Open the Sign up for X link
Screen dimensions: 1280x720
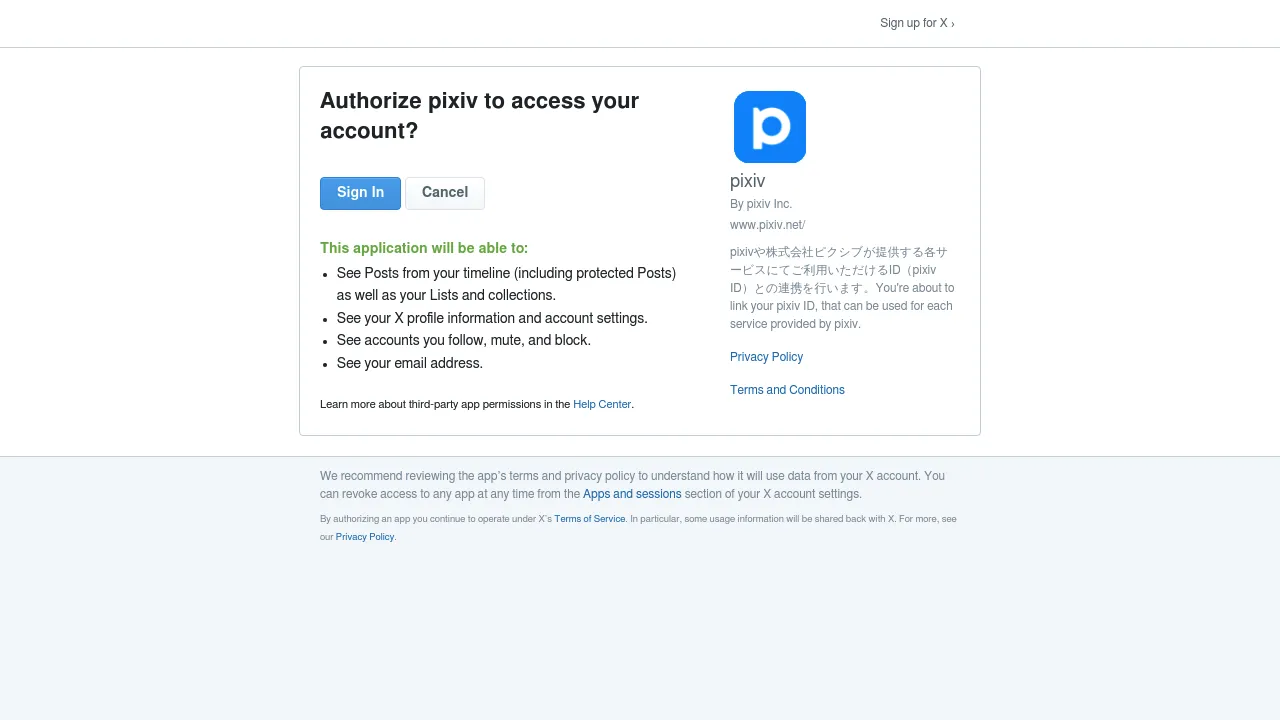click(x=916, y=23)
